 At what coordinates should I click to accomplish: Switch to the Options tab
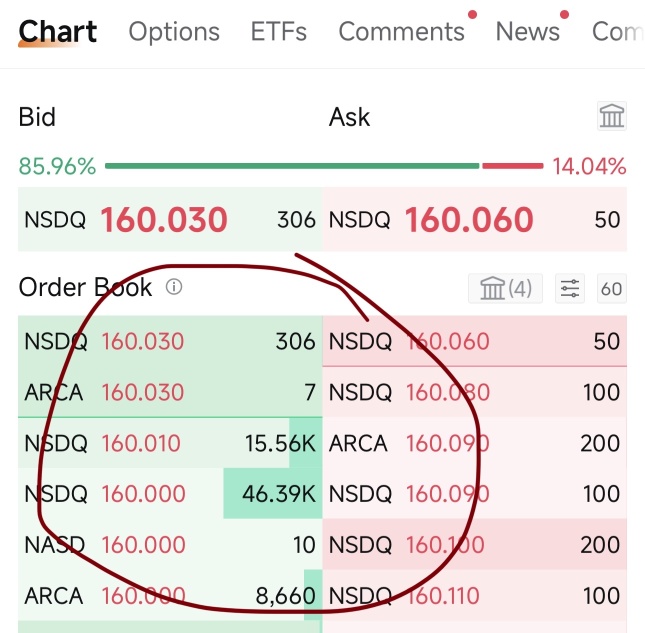tap(174, 32)
